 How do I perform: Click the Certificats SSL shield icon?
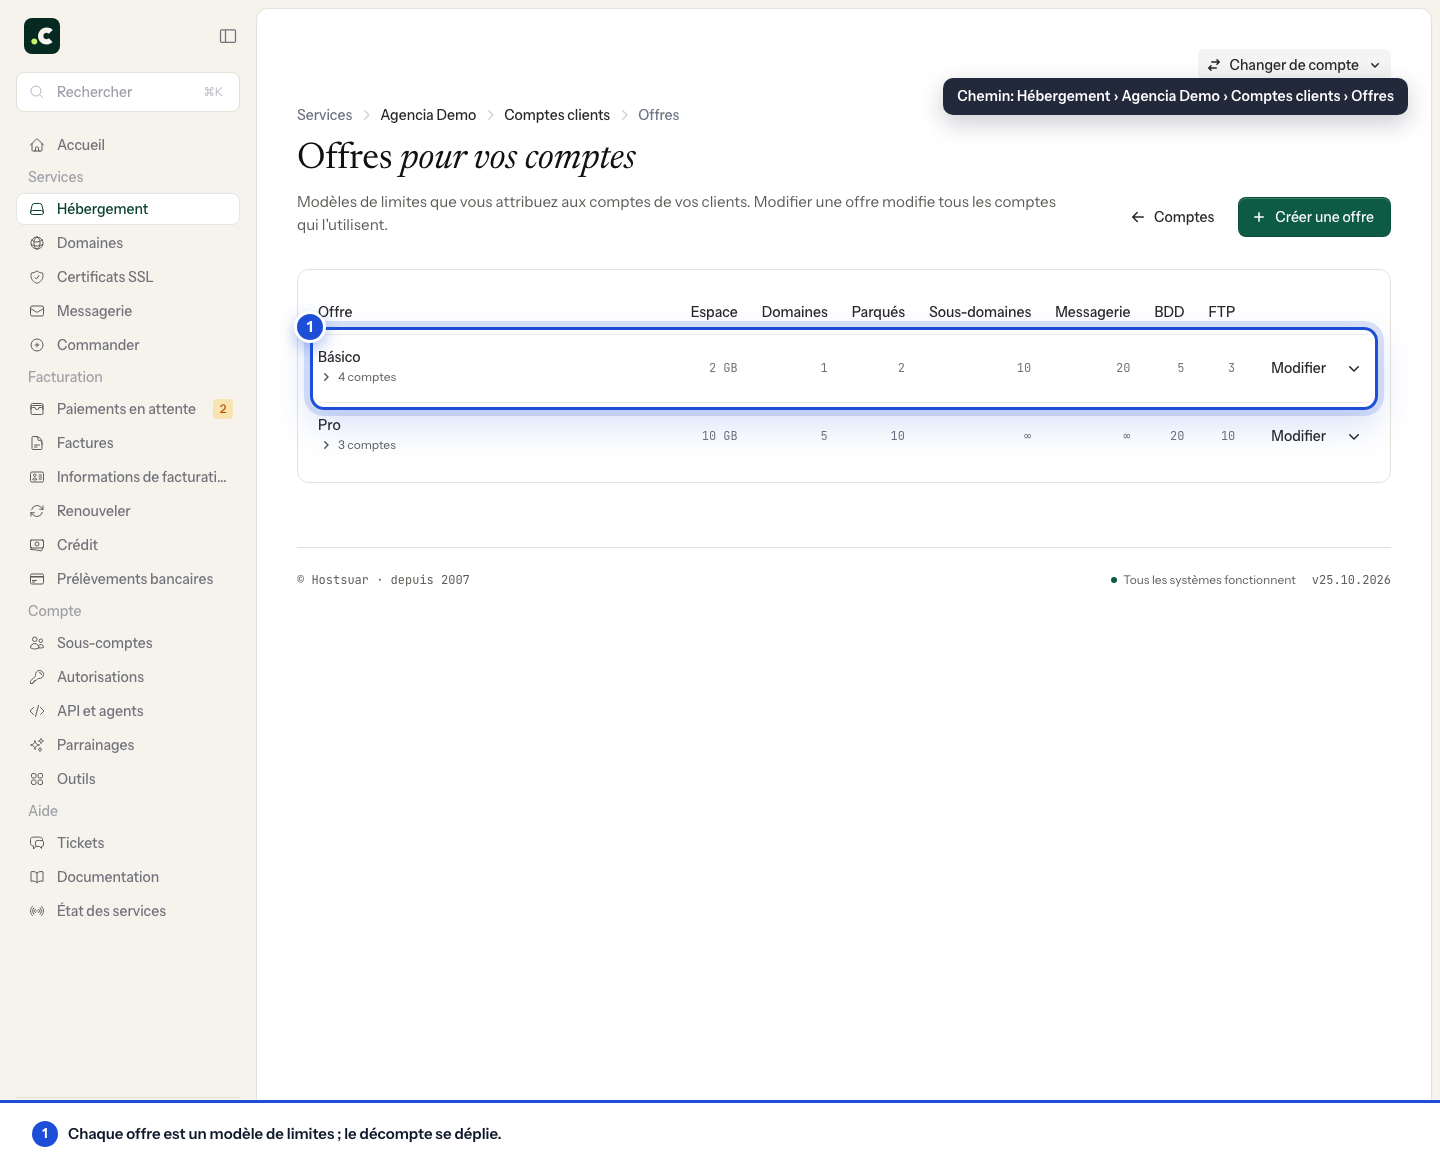pyautogui.click(x=37, y=277)
